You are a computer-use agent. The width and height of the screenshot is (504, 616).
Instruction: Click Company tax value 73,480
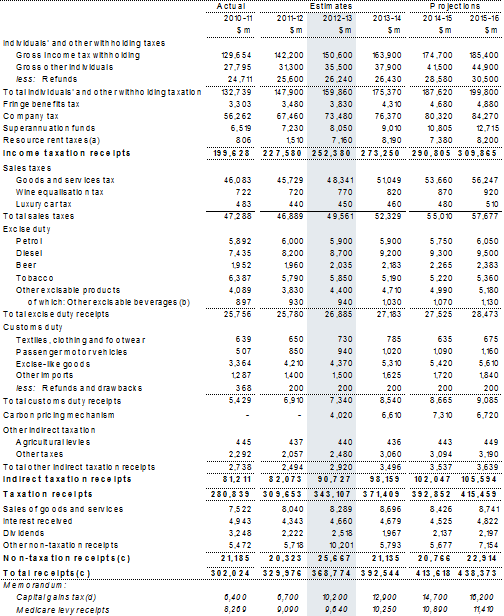pos(338,116)
